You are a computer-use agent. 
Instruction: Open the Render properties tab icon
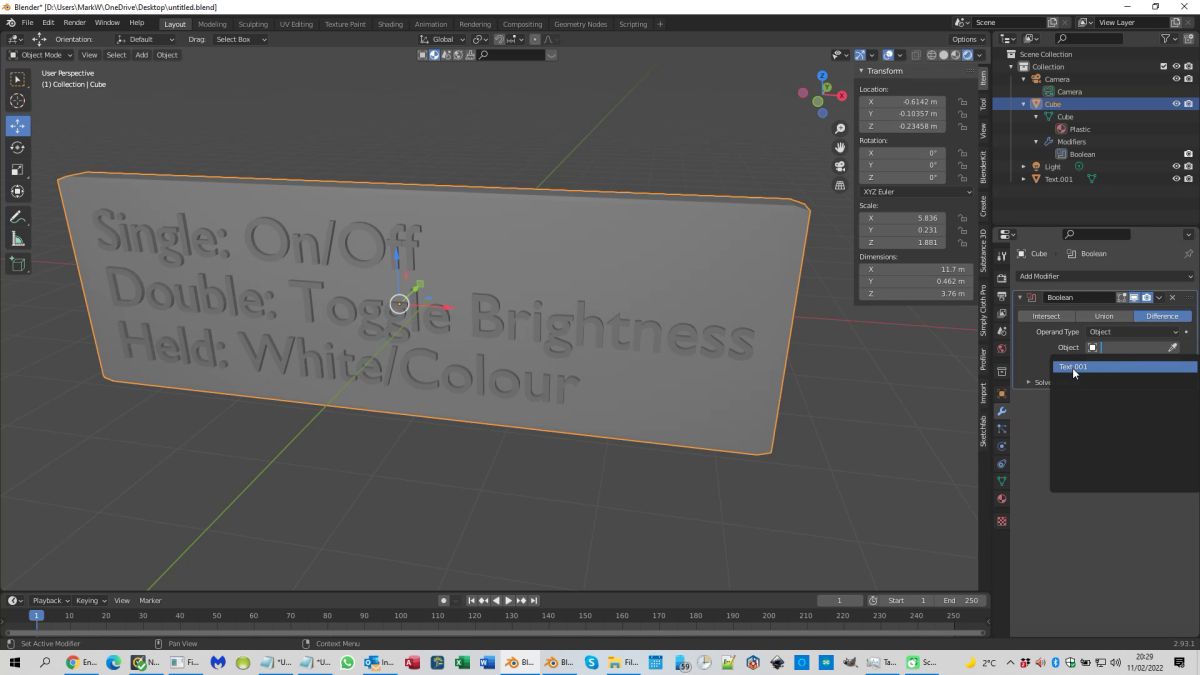point(1001,278)
